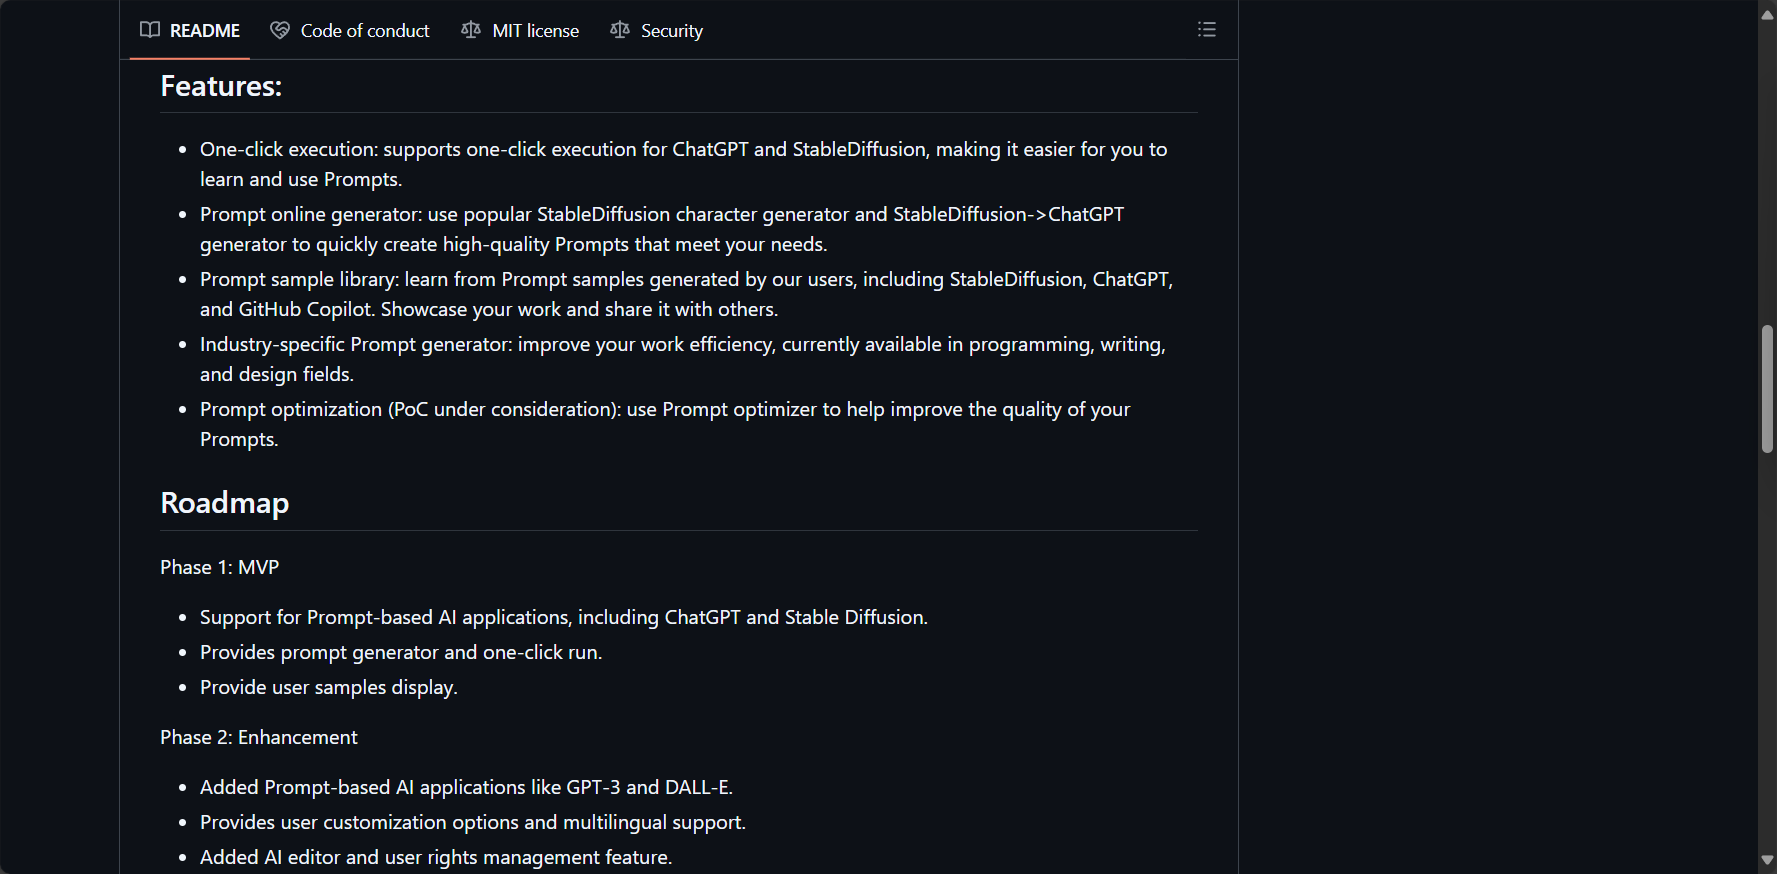This screenshot has width=1777, height=874.
Task: Click the Code of conduct heart icon
Action: coord(280,30)
